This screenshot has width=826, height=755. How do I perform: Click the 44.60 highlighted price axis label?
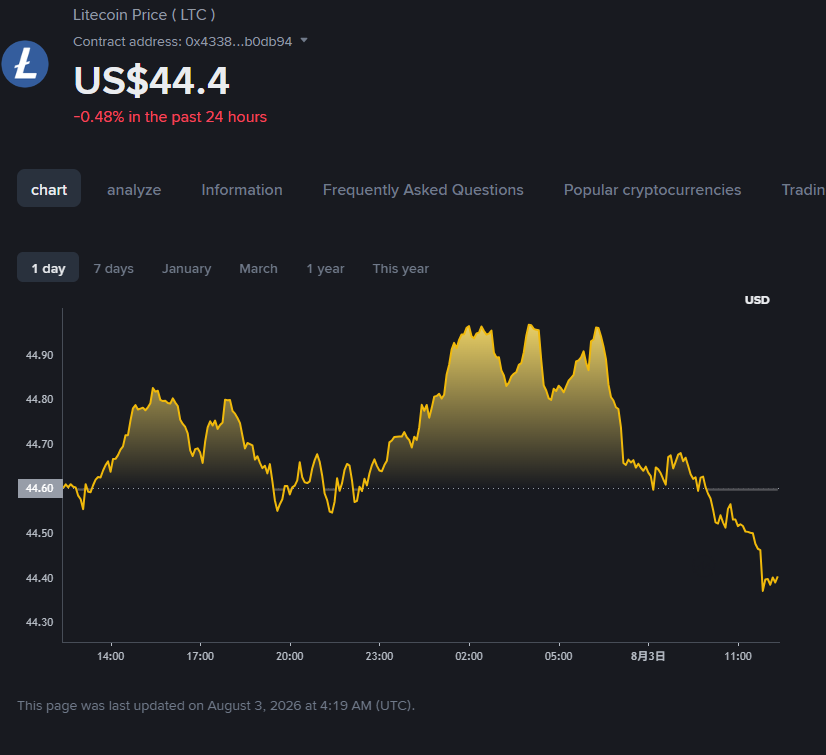tap(40, 488)
